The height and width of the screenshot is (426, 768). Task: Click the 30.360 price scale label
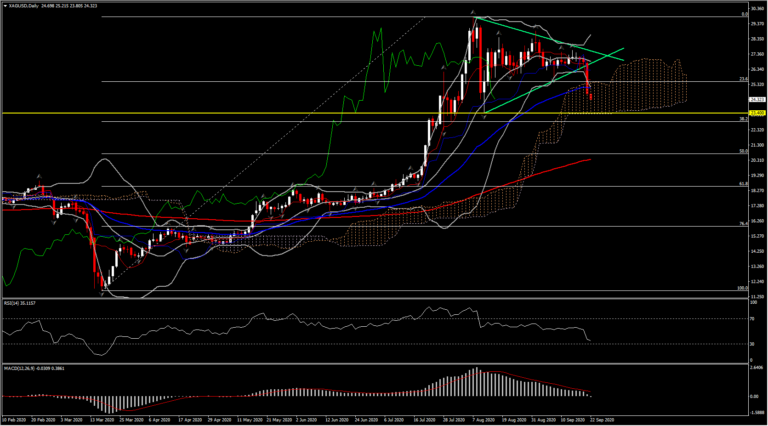click(757, 9)
